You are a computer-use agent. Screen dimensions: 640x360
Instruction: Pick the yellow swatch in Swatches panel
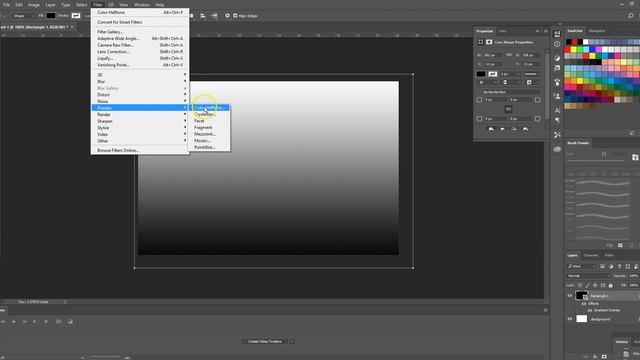click(573, 49)
